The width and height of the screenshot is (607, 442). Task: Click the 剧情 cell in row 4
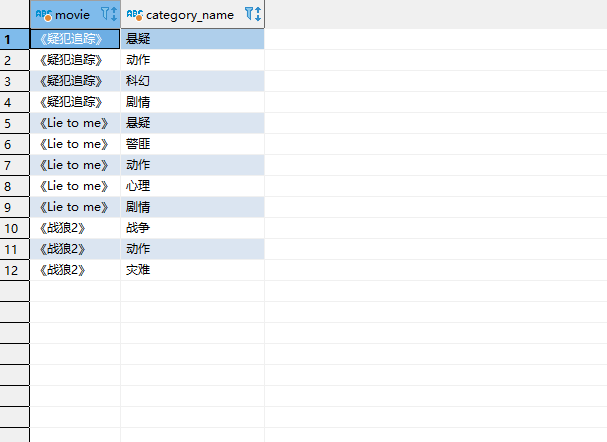192,102
